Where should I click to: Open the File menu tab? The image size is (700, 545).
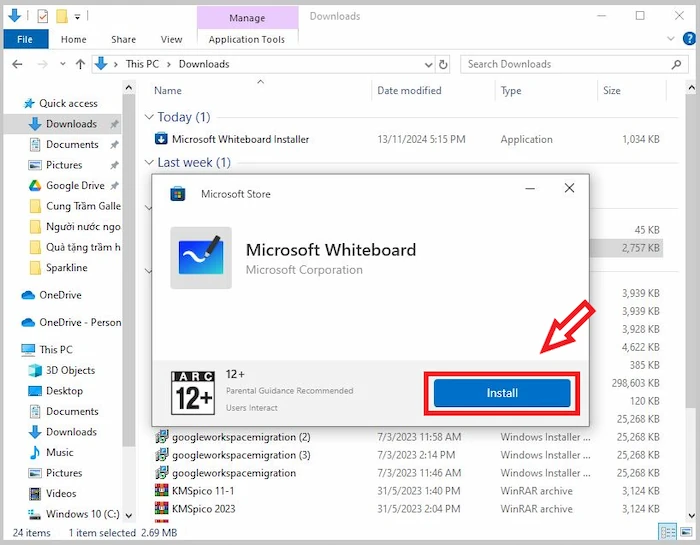pos(25,39)
